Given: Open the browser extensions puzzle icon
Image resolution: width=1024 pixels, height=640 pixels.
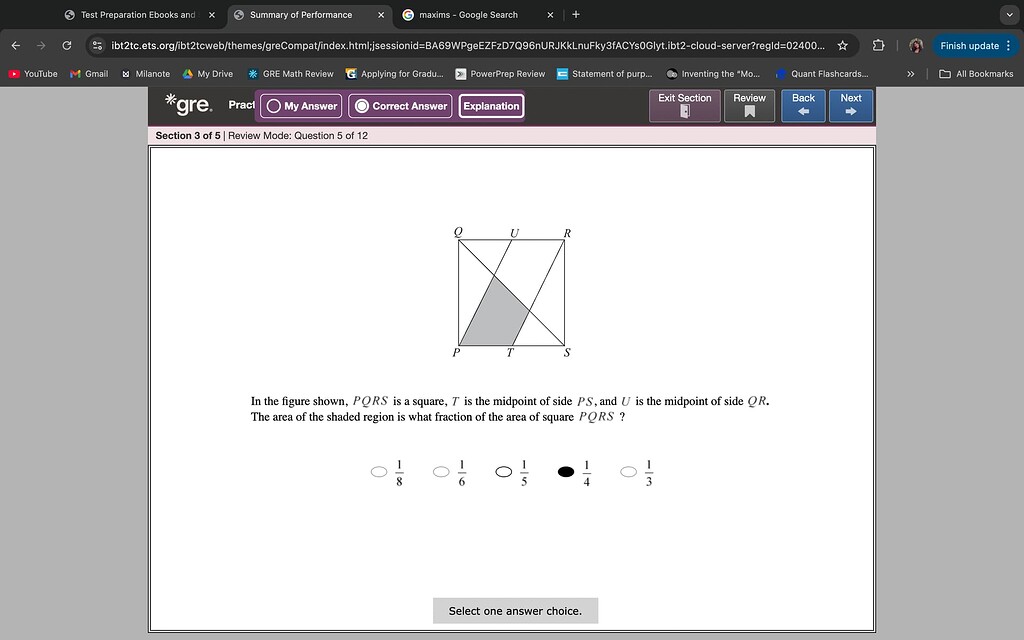Looking at the screenshot, I should click(880, 45).
